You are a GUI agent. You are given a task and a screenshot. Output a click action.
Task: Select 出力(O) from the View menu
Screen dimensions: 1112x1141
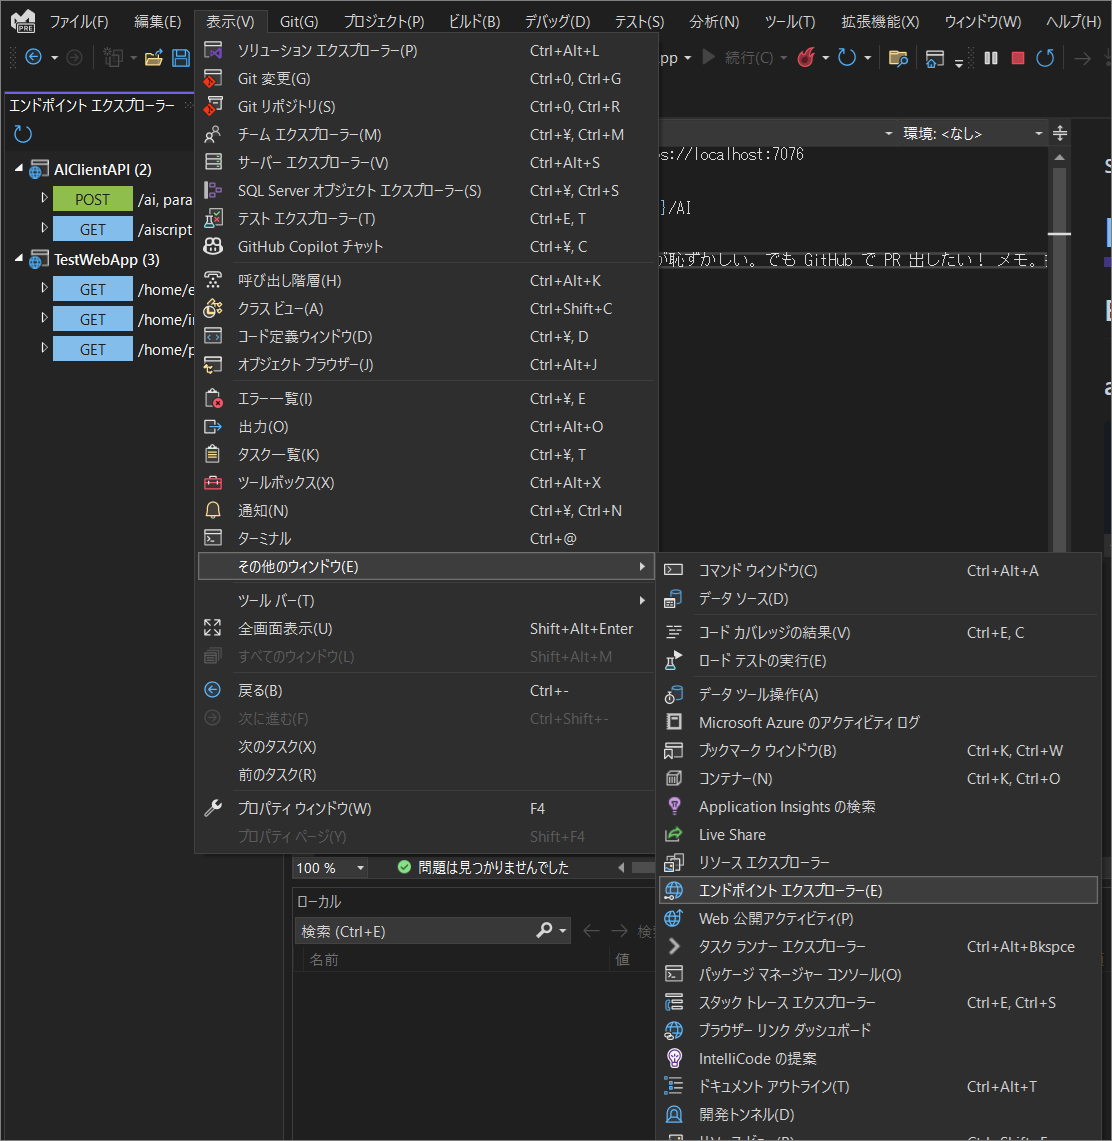[x=426, y=426]
